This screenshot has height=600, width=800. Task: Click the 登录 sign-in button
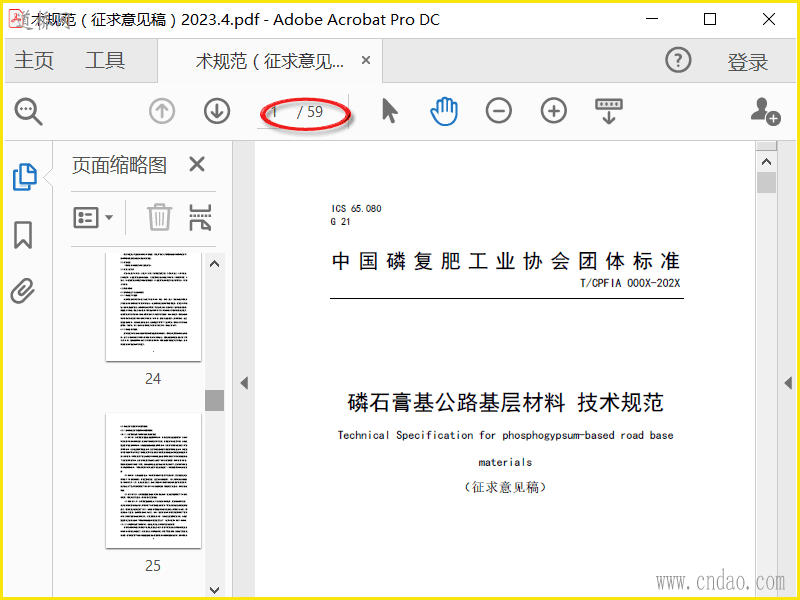coord(747,62)
